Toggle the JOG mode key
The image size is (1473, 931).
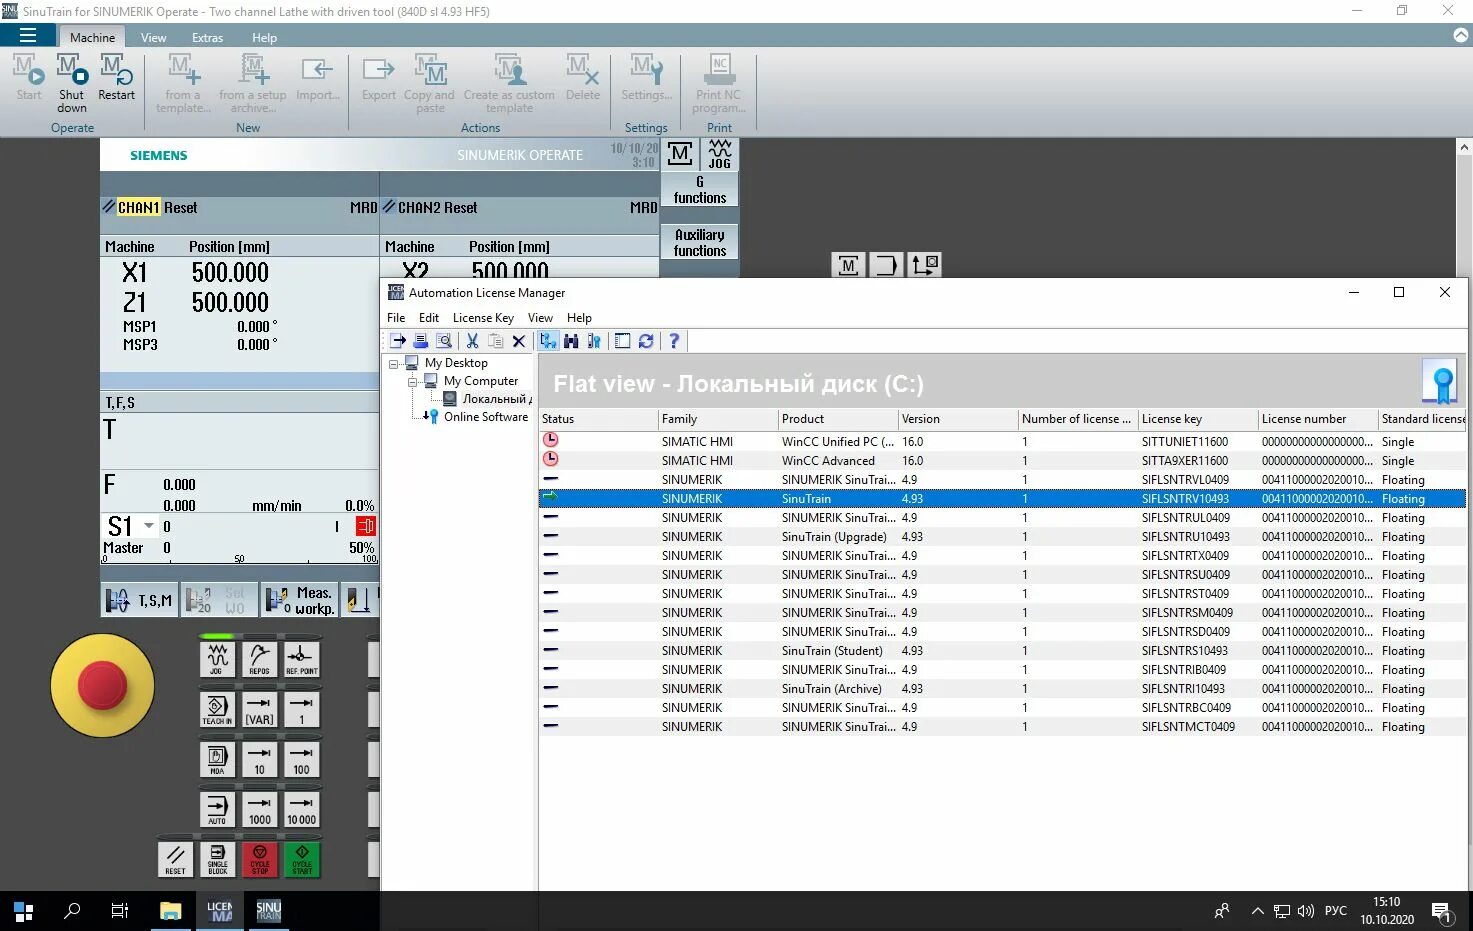[x=217, y=657]
